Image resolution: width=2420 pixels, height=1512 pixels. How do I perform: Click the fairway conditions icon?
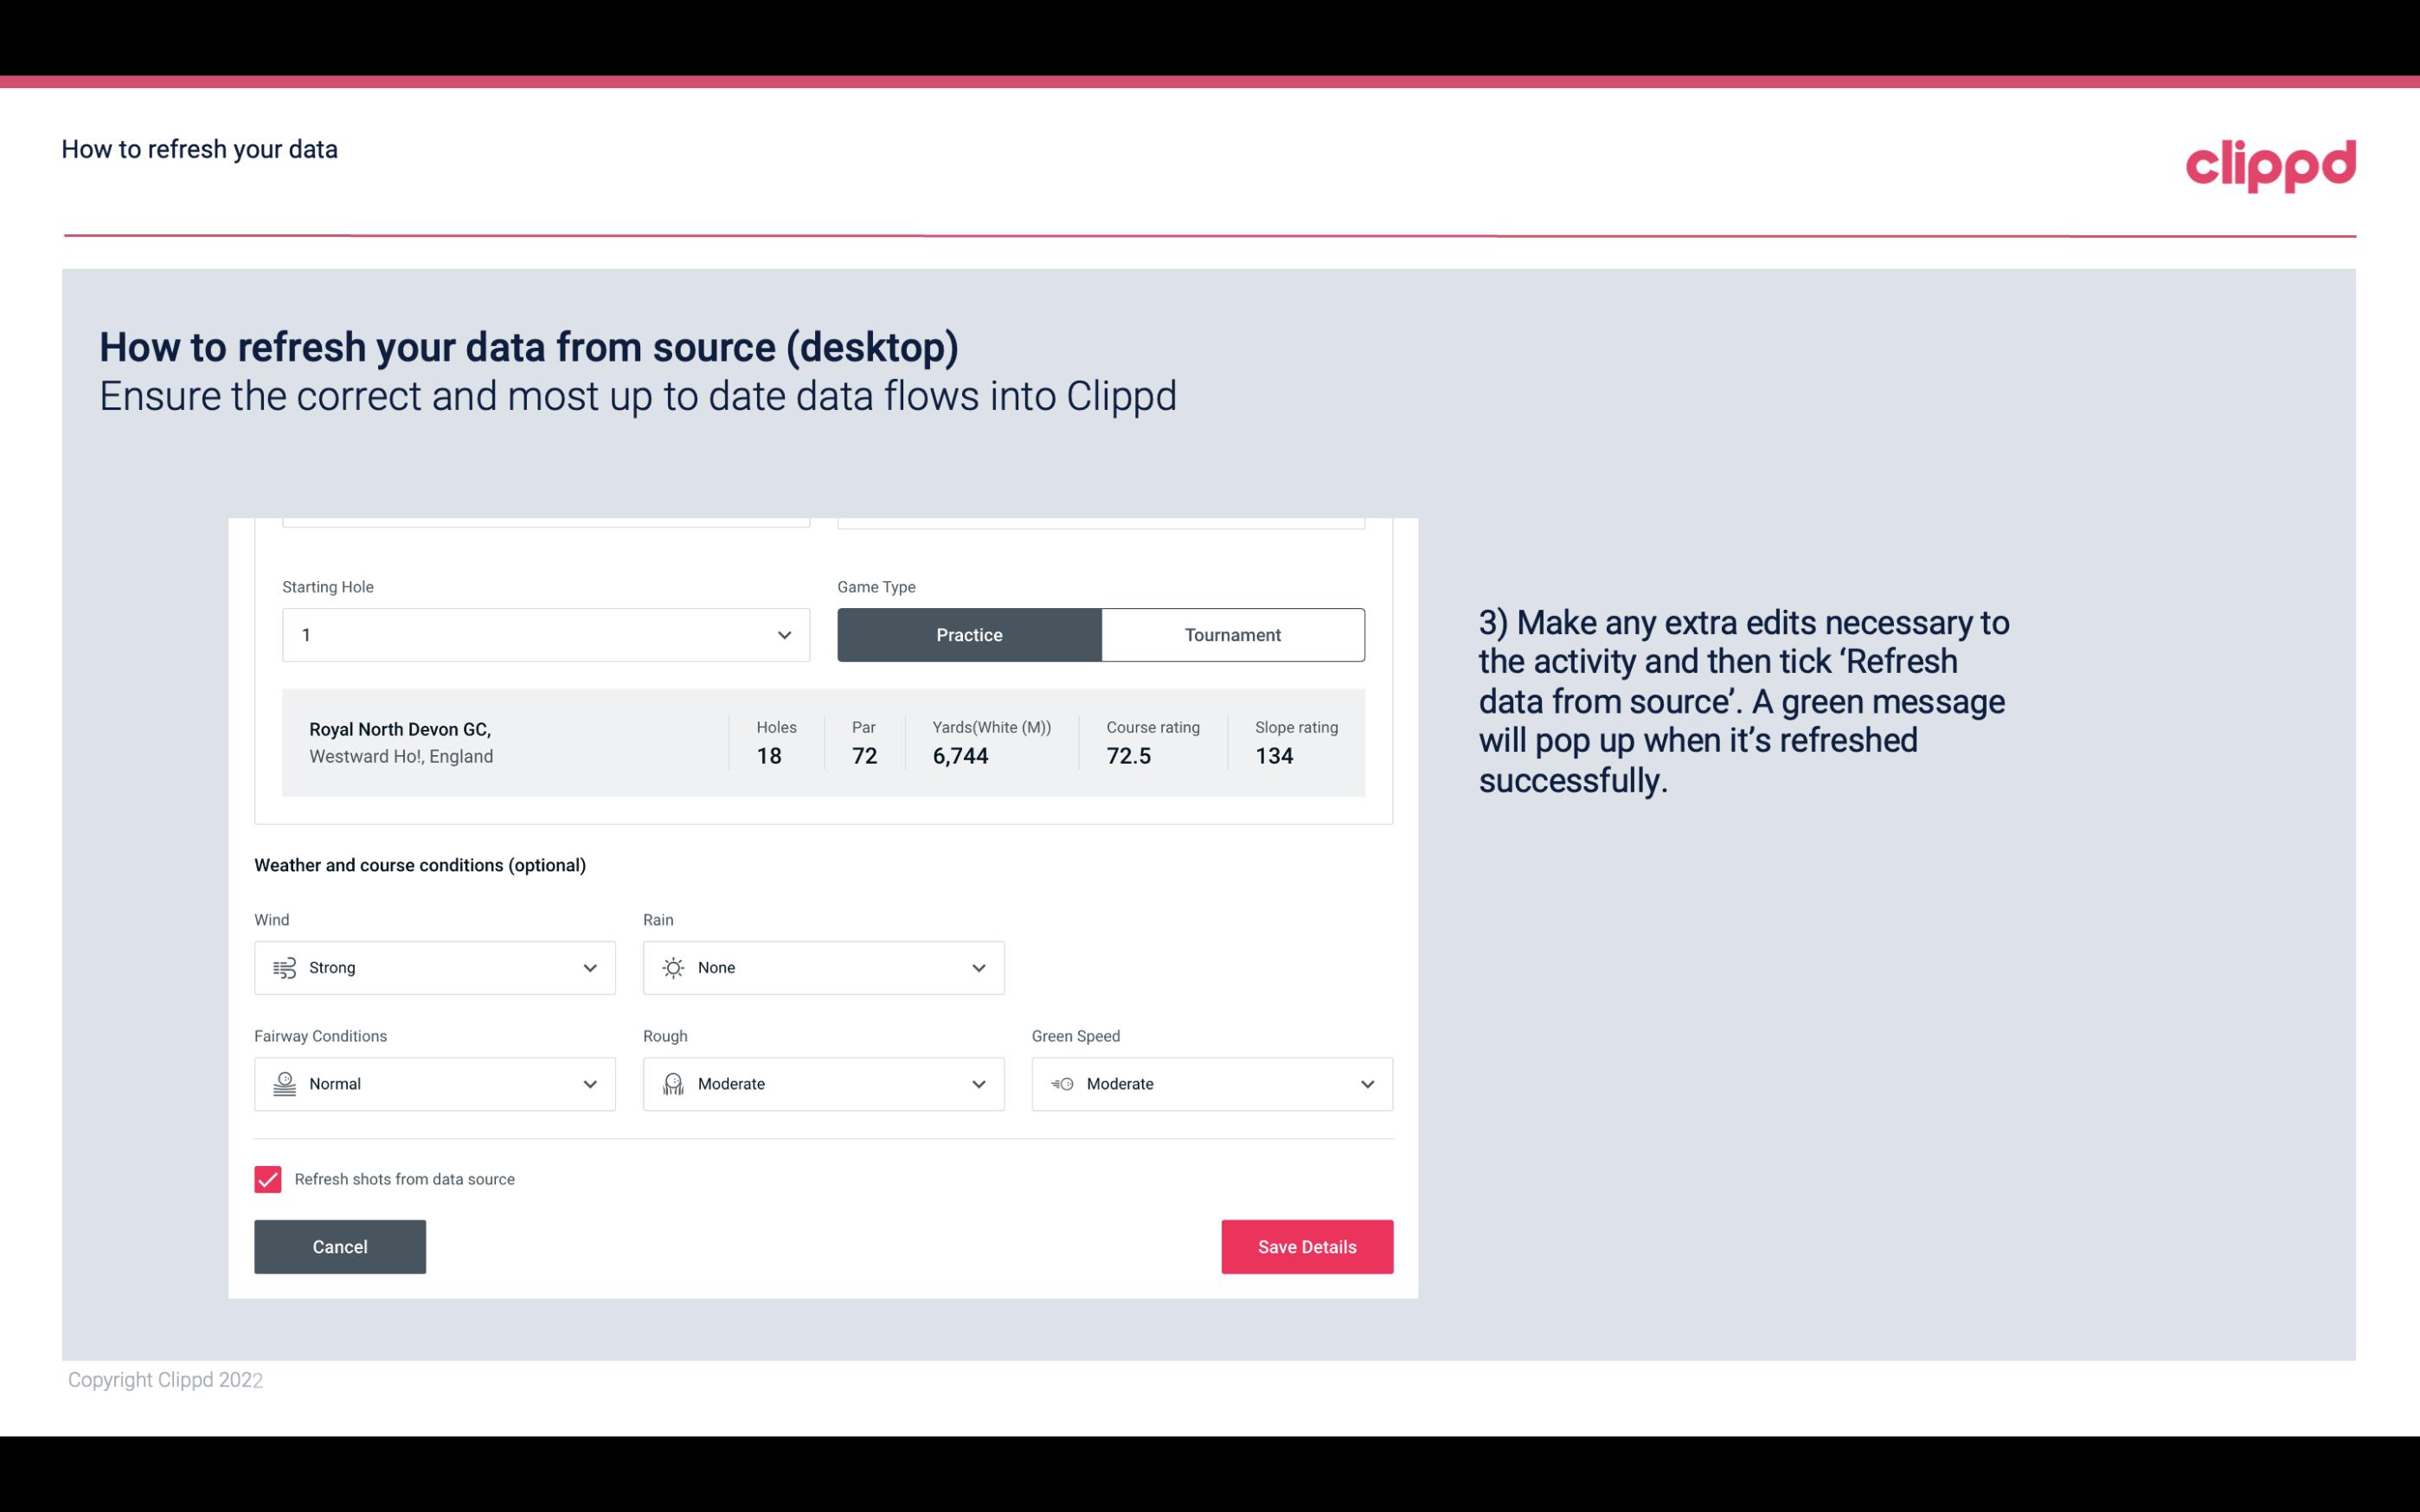coord(284,1084)
